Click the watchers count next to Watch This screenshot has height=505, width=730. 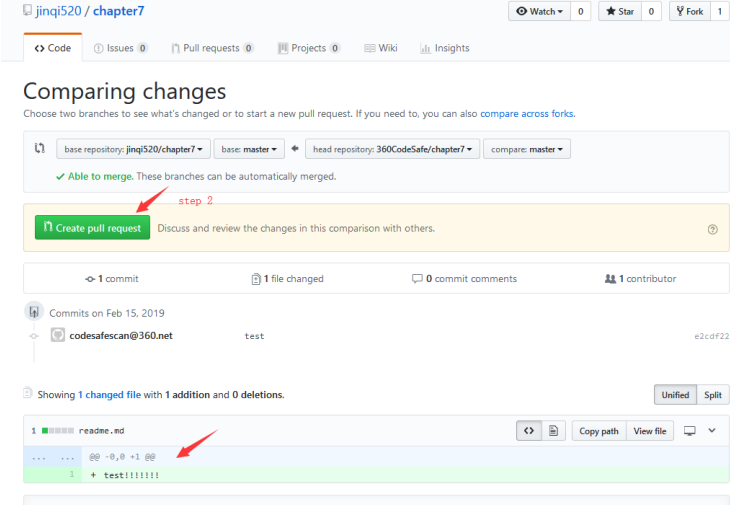581,11
